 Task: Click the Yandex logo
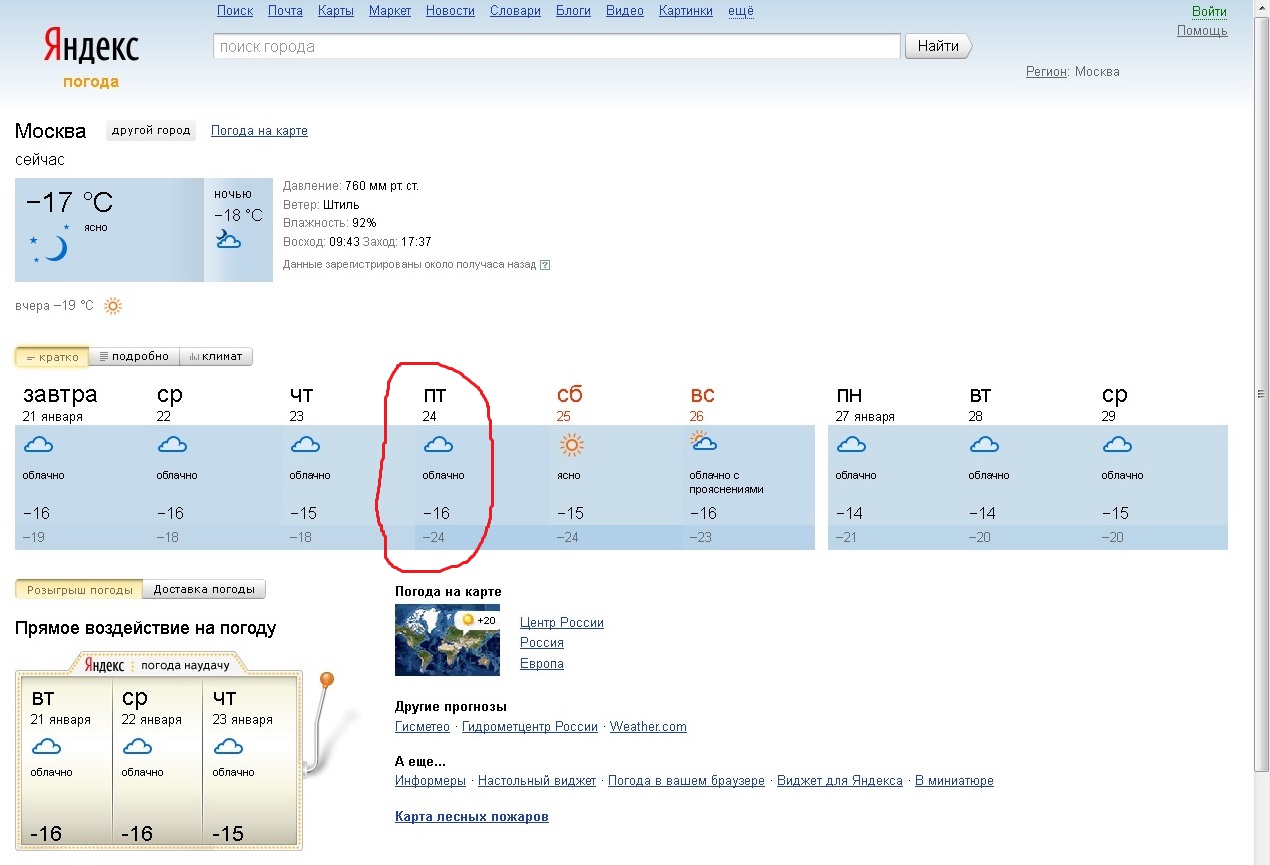click(x=91, y=47)
